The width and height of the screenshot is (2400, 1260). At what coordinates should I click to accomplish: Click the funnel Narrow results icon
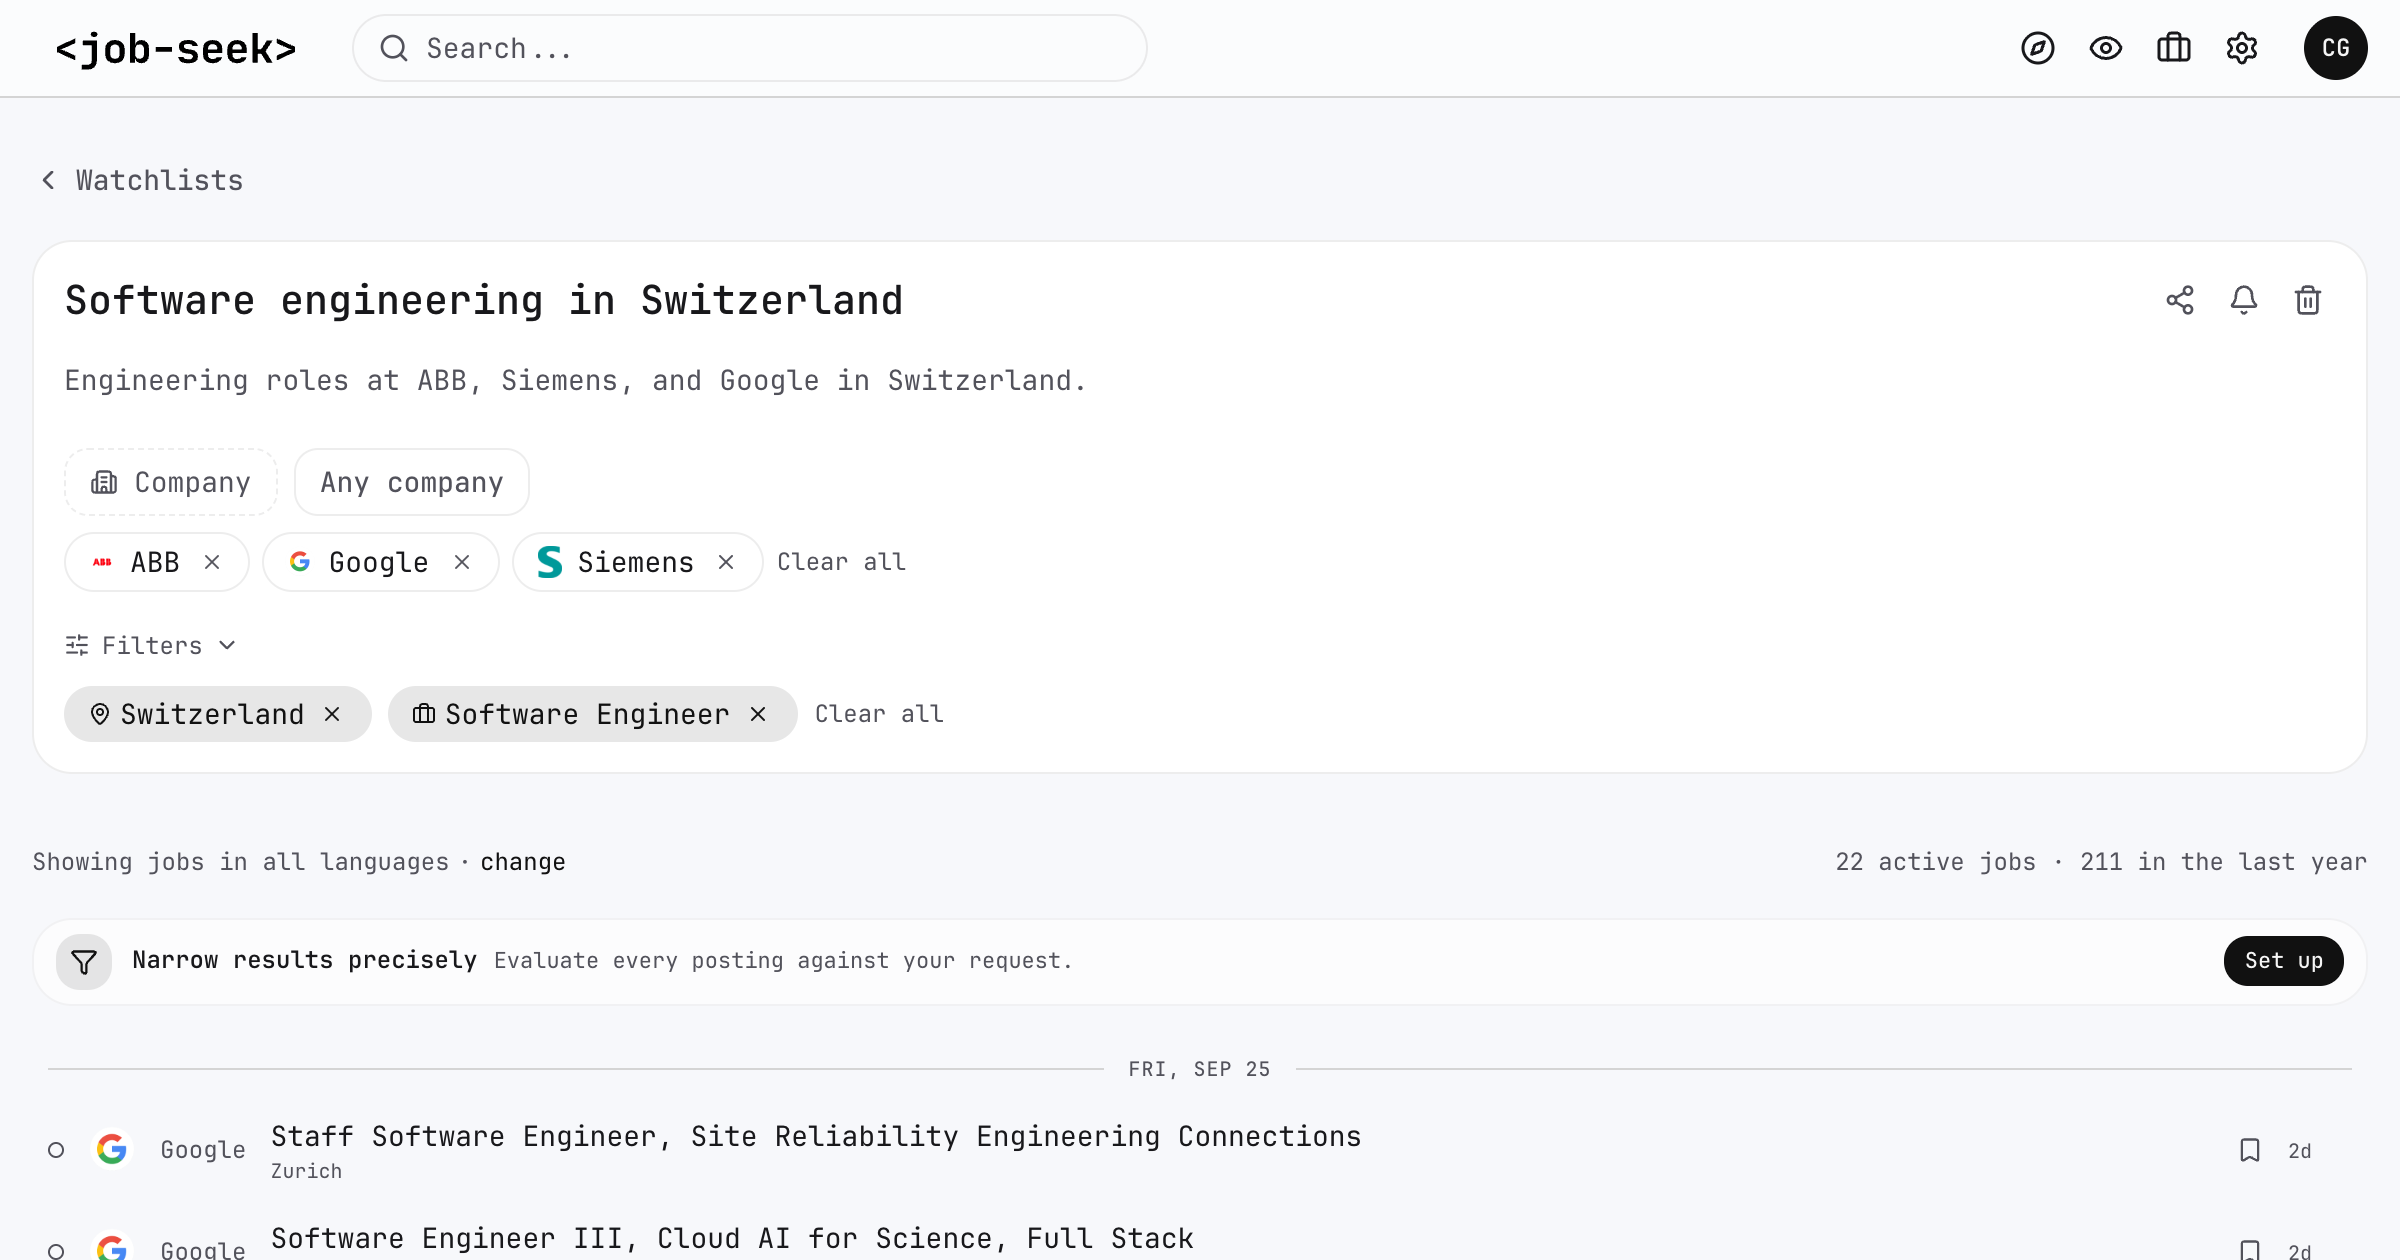click(84, 962)
